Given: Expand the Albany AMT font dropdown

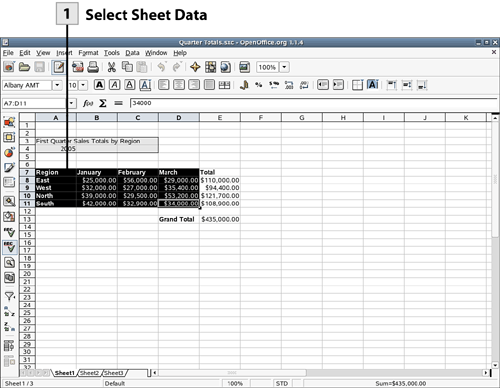Looking at the screenshot, I should [57, 85].
